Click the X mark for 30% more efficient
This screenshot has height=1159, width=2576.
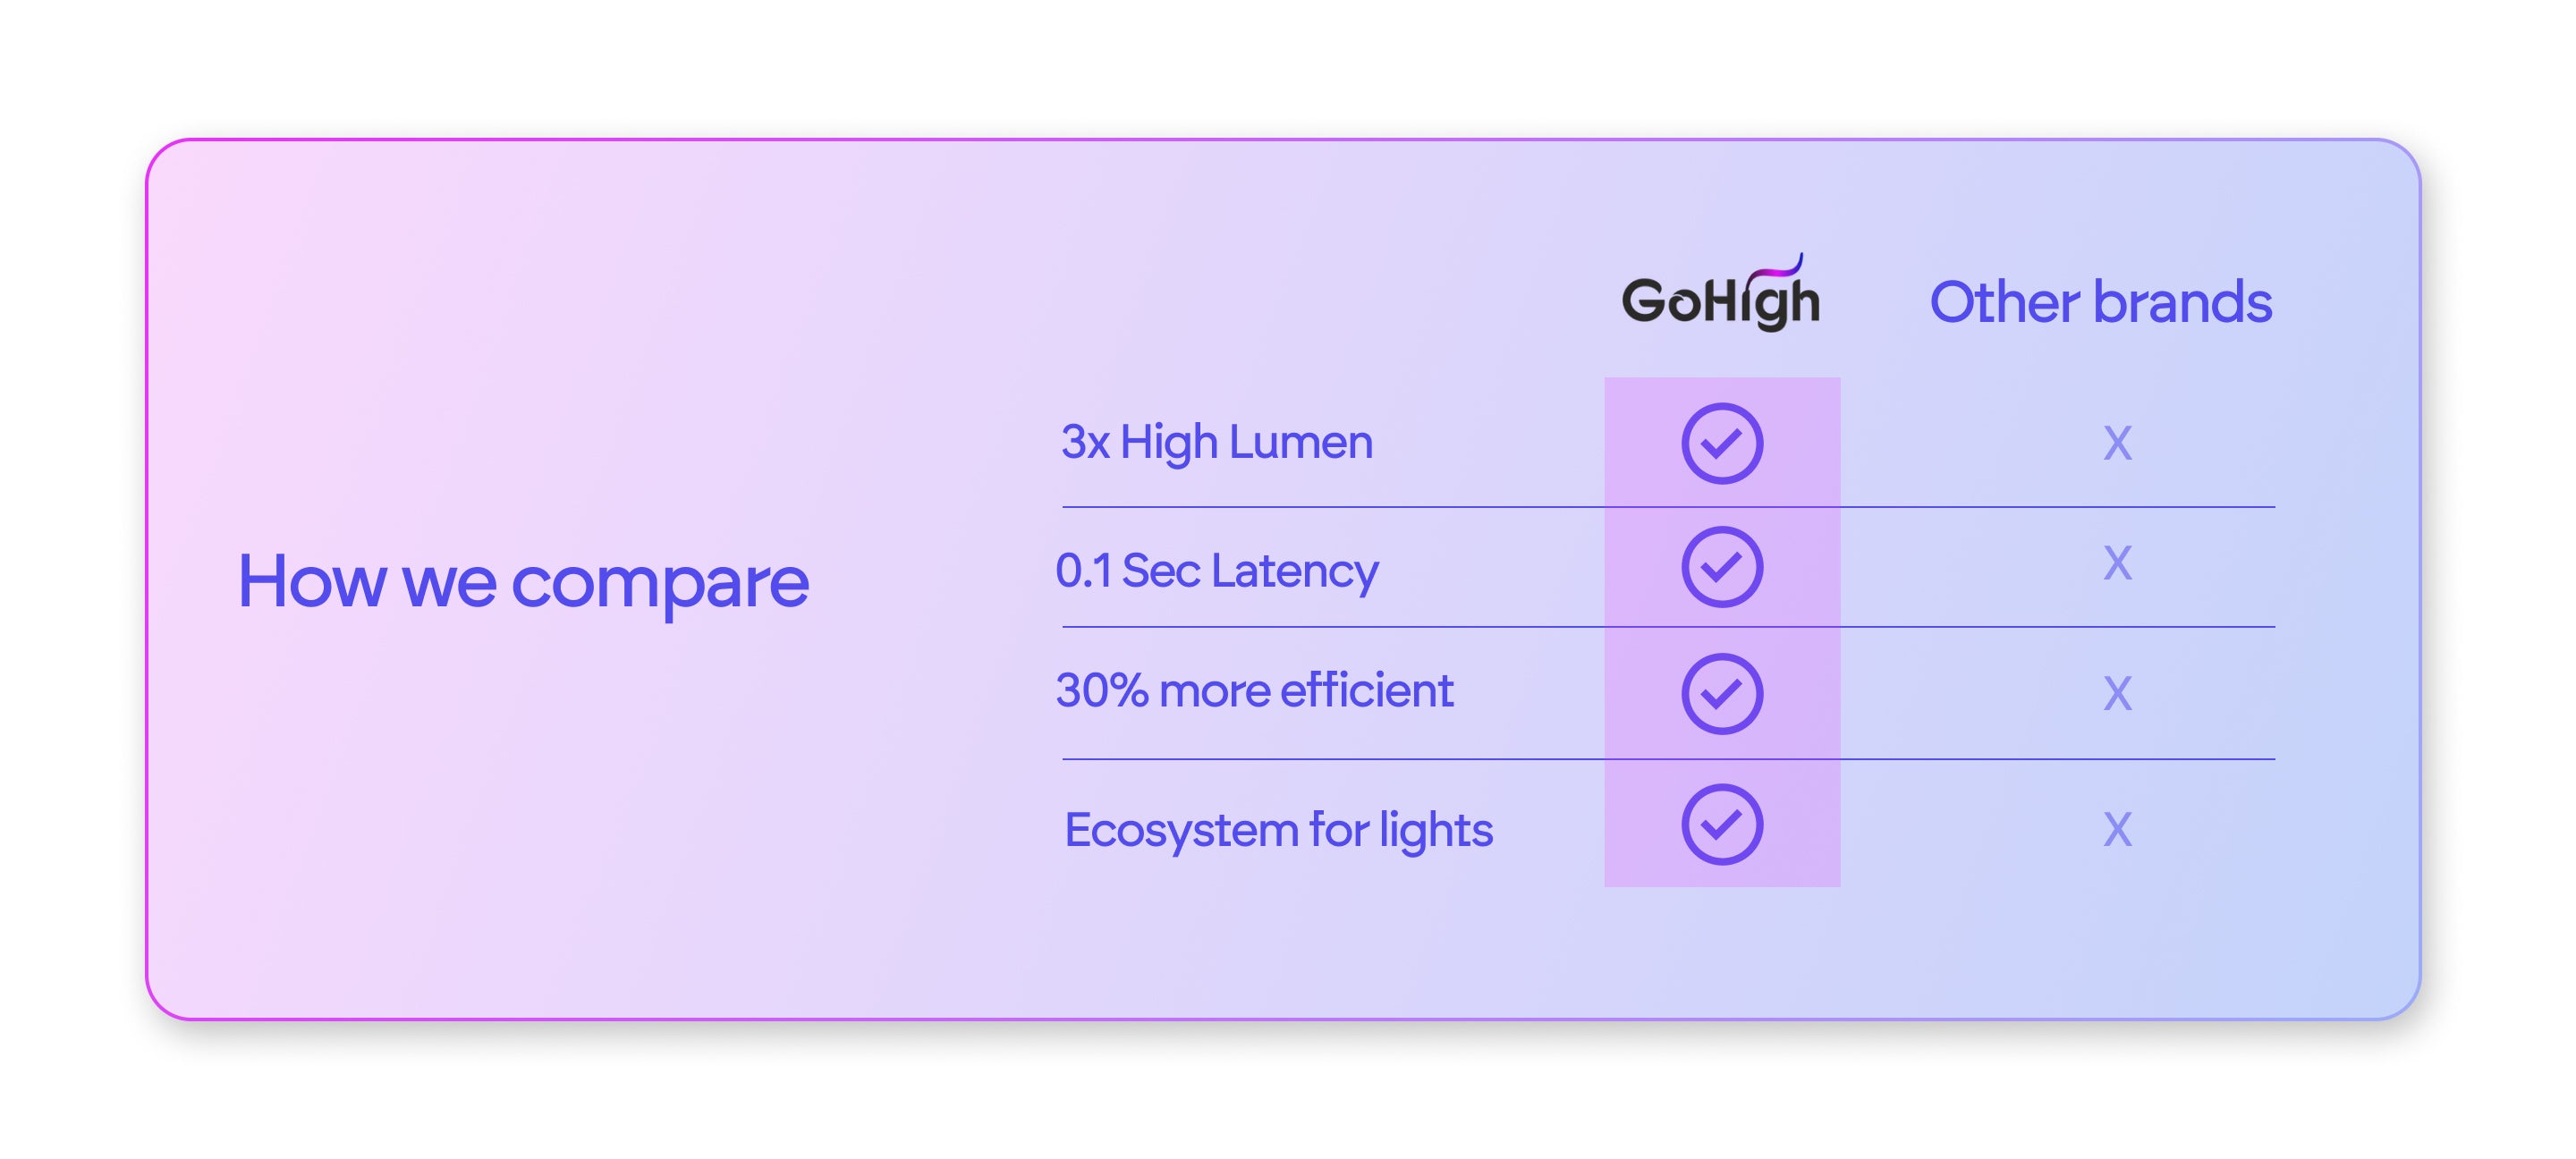[x=2117, y=693]
